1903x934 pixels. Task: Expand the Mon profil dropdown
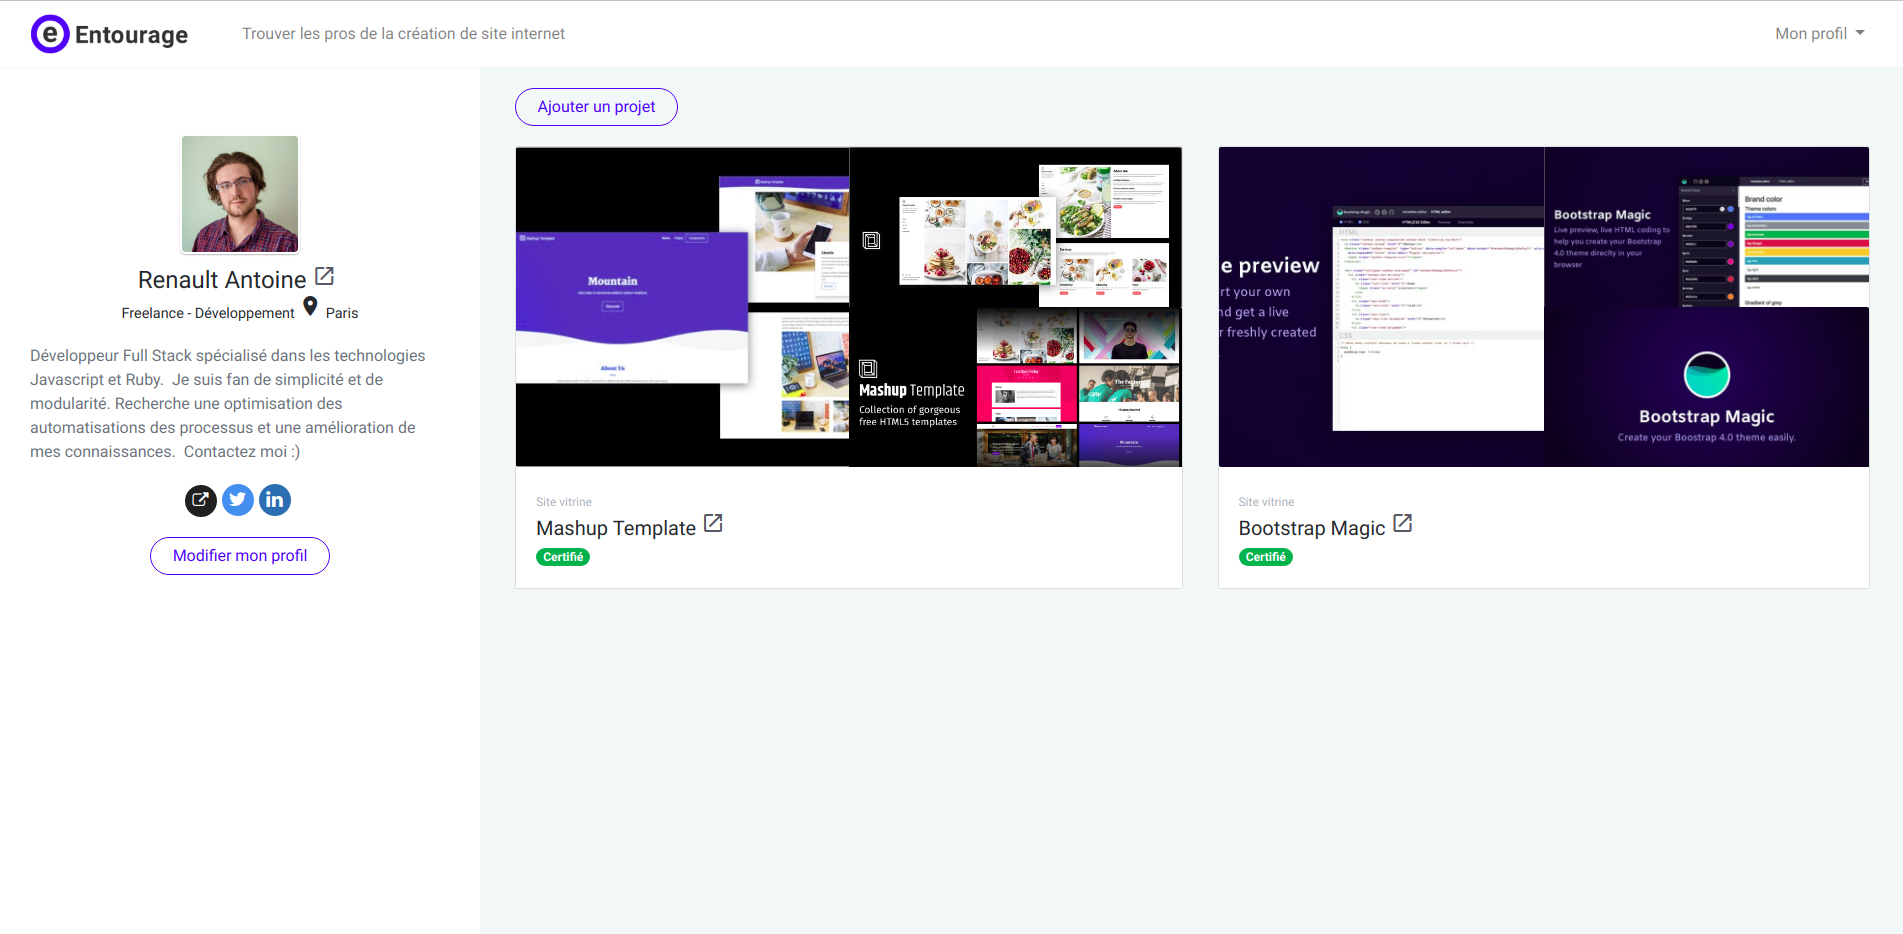[1819, 34]
